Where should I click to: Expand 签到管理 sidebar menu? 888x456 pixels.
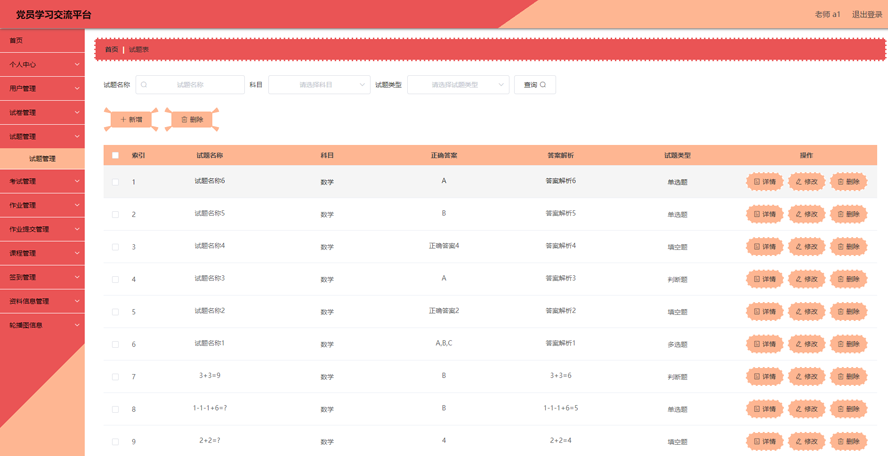42,277
